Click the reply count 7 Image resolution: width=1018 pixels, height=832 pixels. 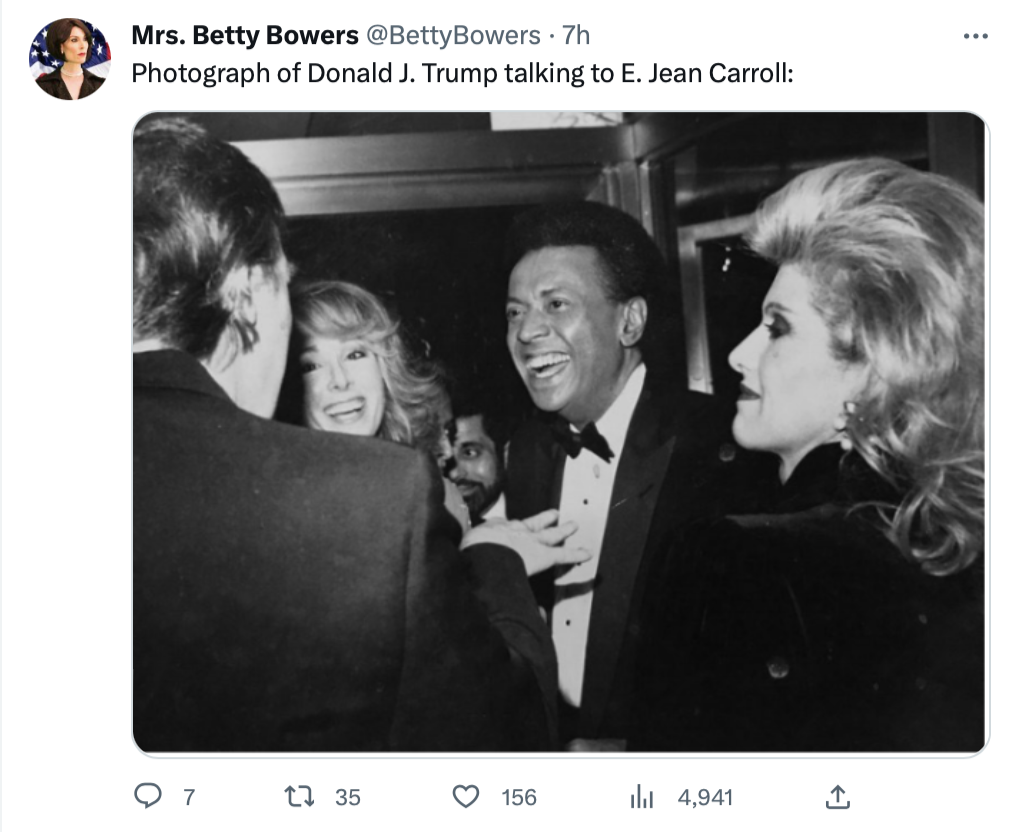187,797
